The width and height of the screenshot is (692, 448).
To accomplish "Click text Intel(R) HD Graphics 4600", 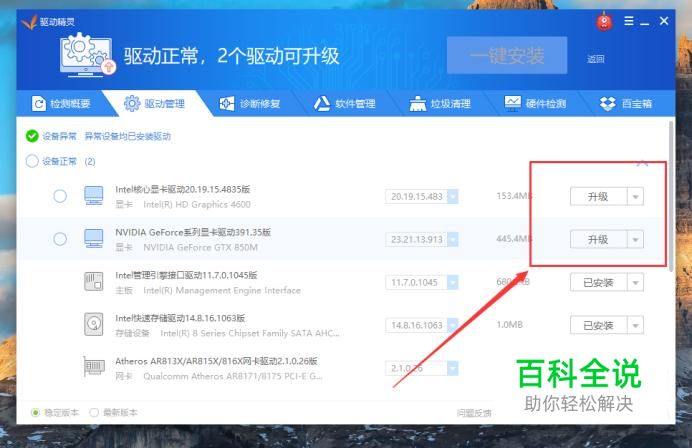I will pyautogui.click(x=197, y=204).
